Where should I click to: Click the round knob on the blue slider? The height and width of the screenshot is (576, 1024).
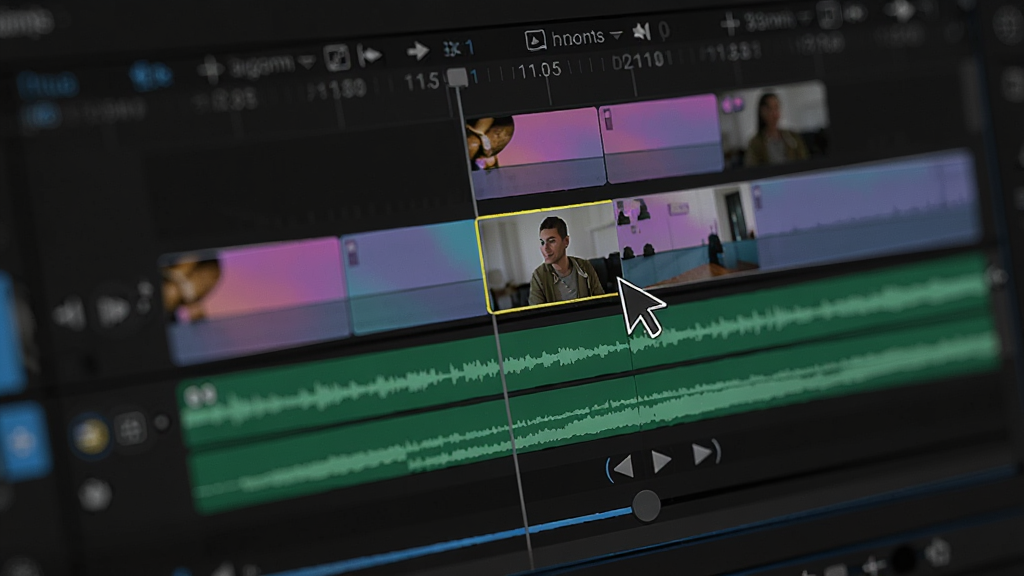[646, 504]
